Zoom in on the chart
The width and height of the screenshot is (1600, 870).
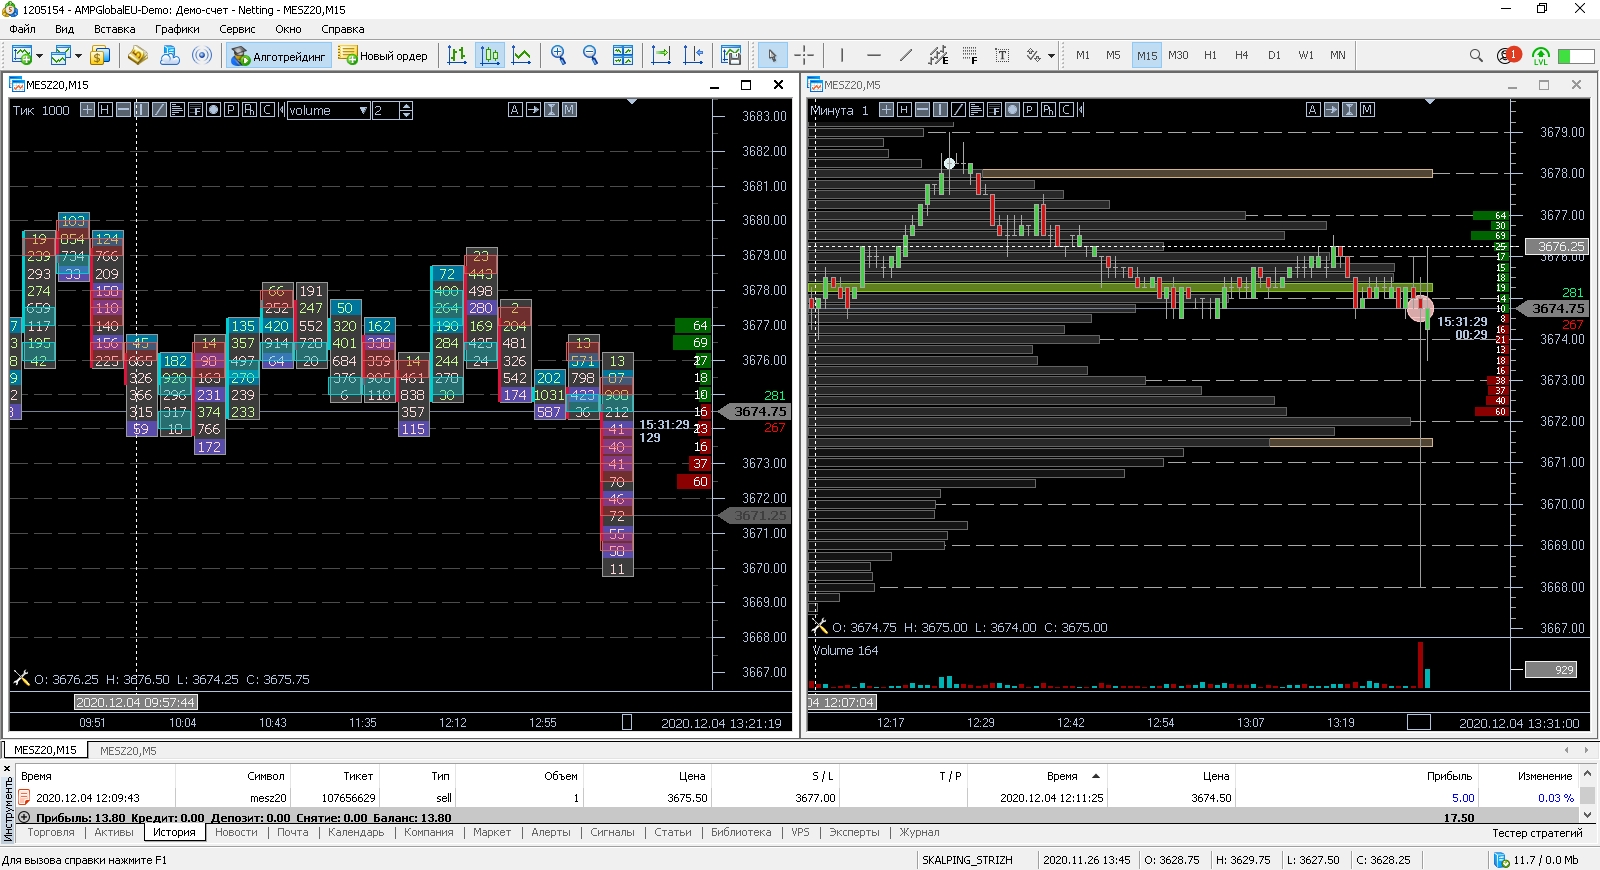click(558, 55)
